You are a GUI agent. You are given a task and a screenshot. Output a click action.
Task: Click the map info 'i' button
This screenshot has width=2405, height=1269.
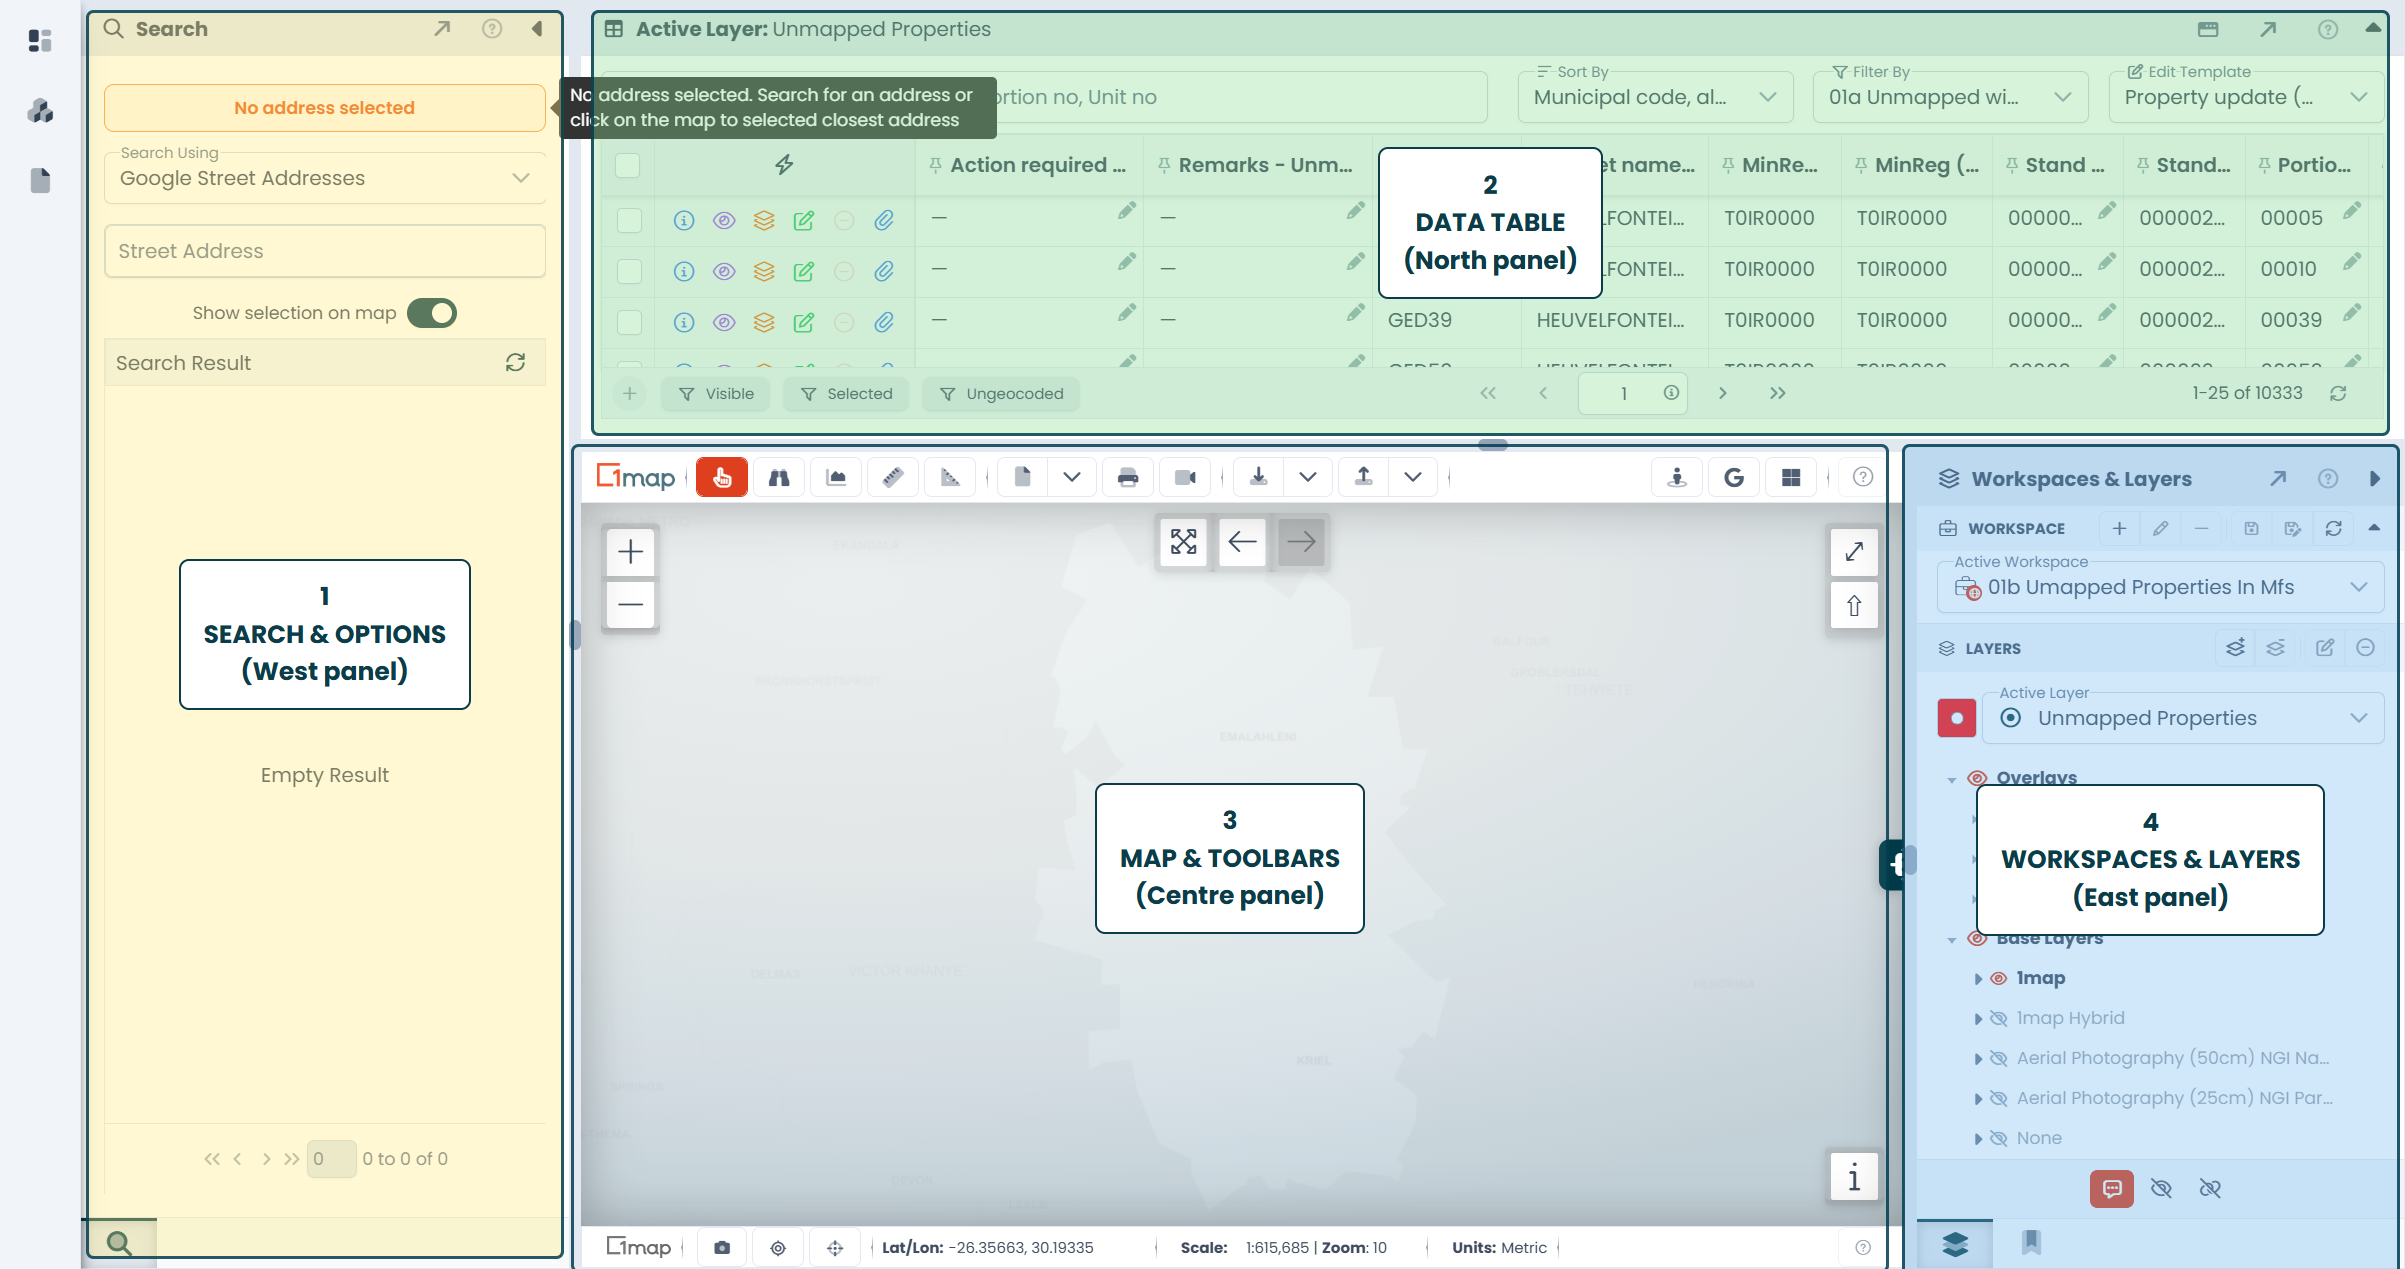click(x=1854, y=1177)
